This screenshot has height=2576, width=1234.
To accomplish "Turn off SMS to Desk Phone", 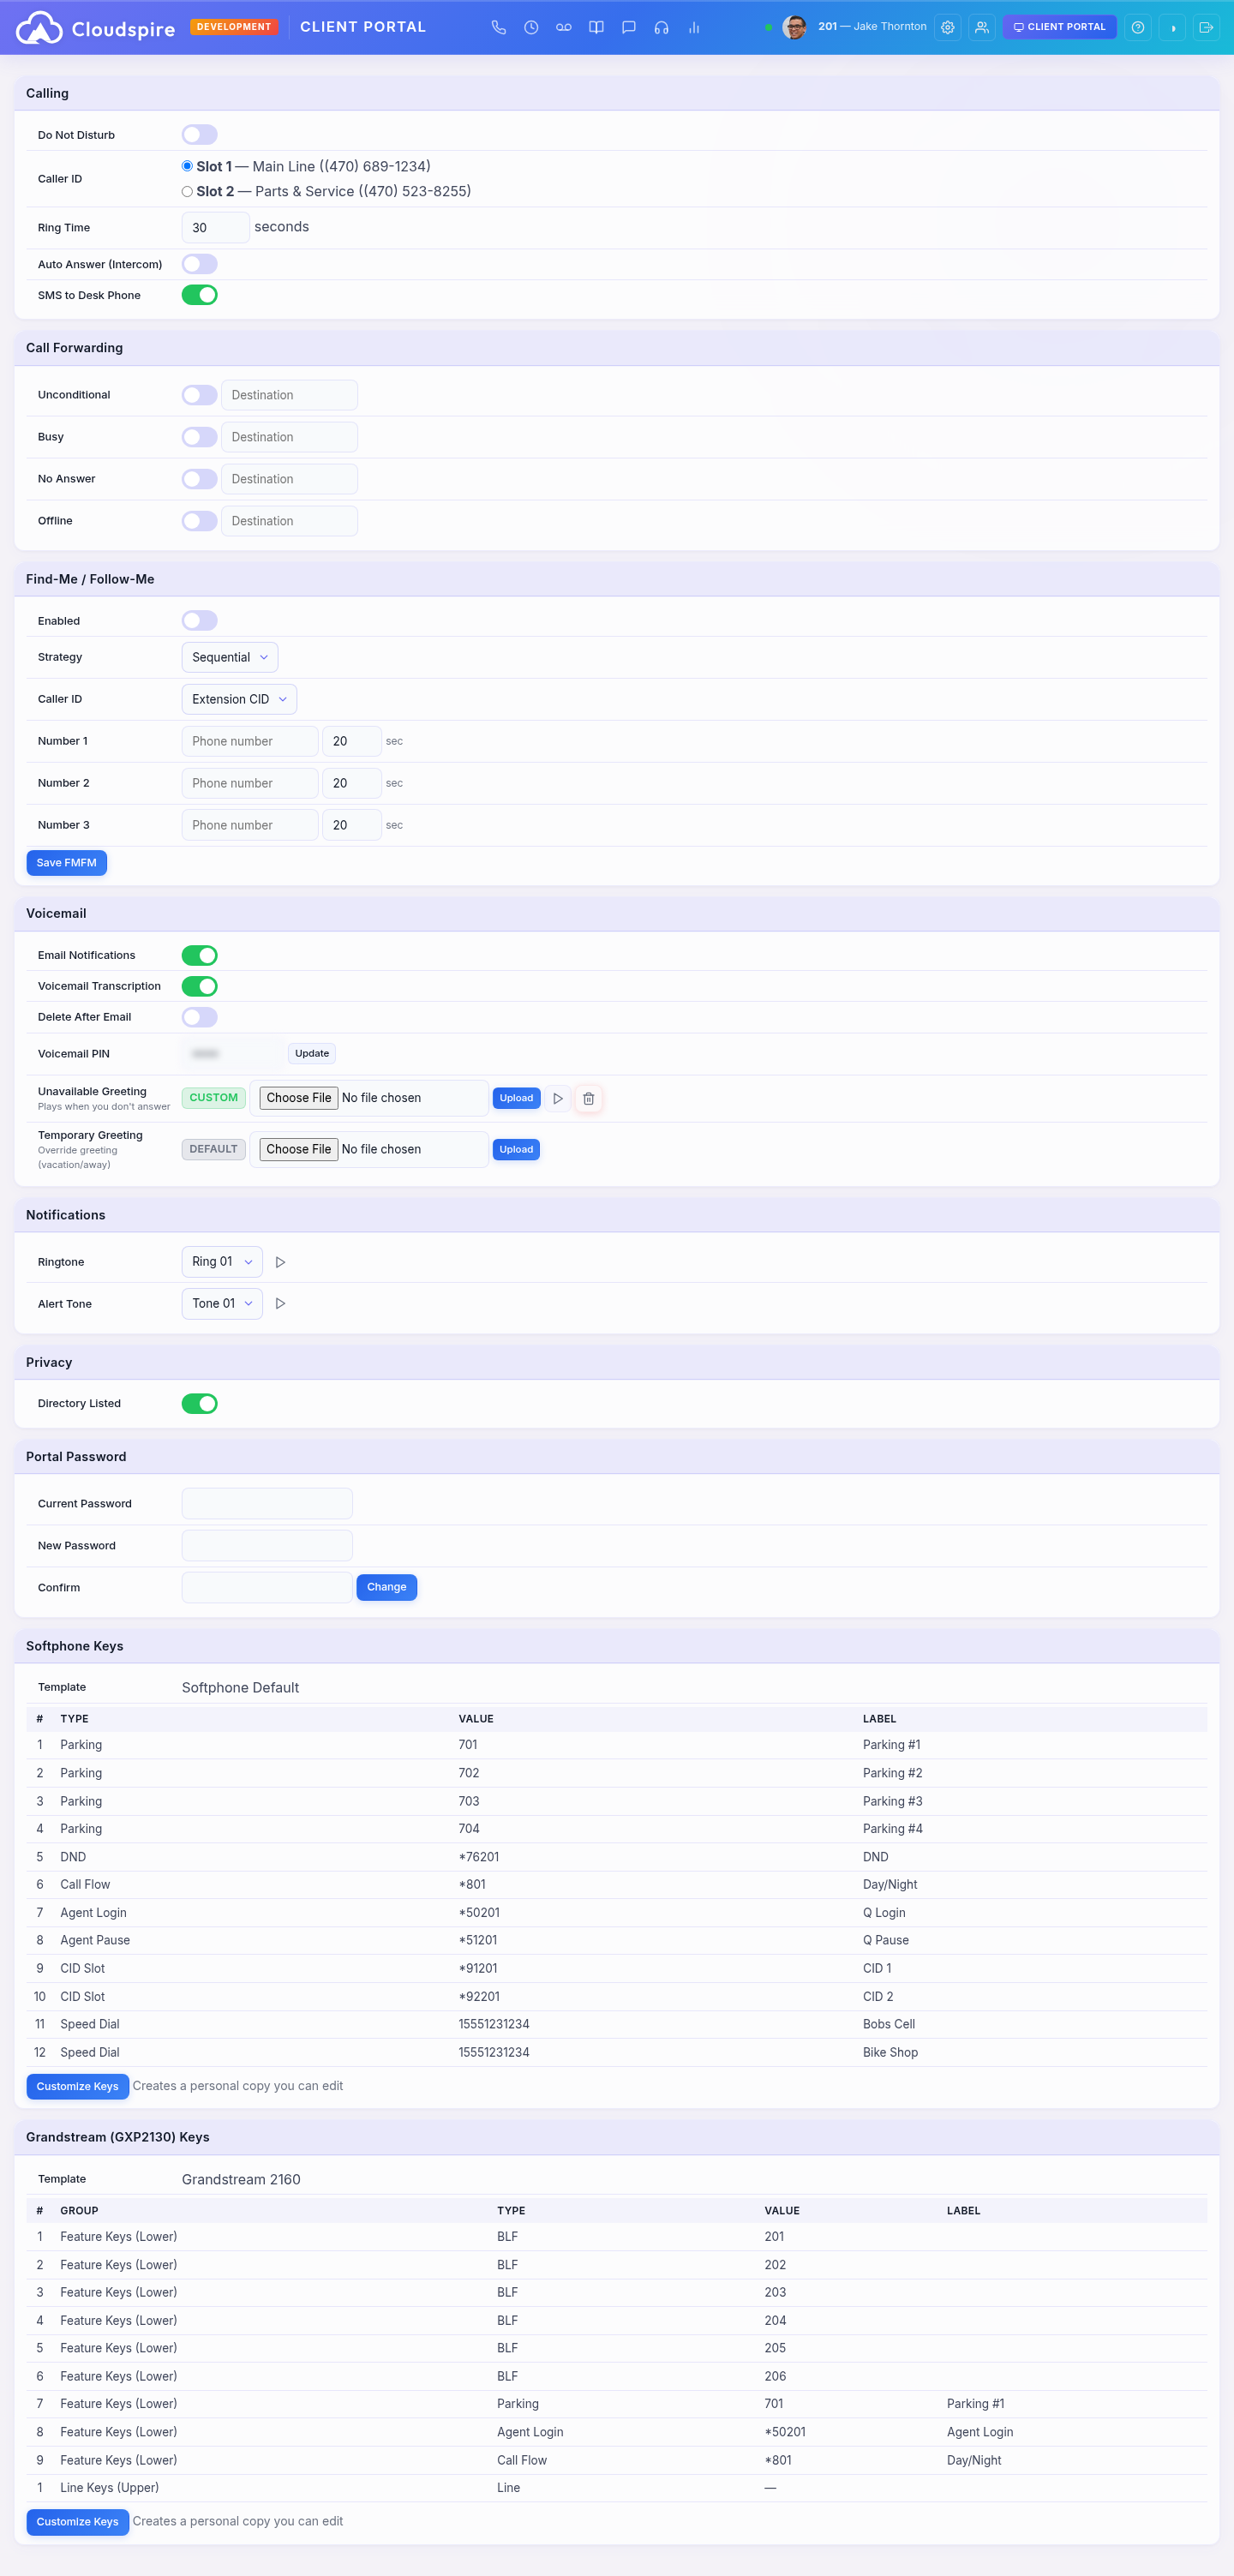I will tap(199, 295).
